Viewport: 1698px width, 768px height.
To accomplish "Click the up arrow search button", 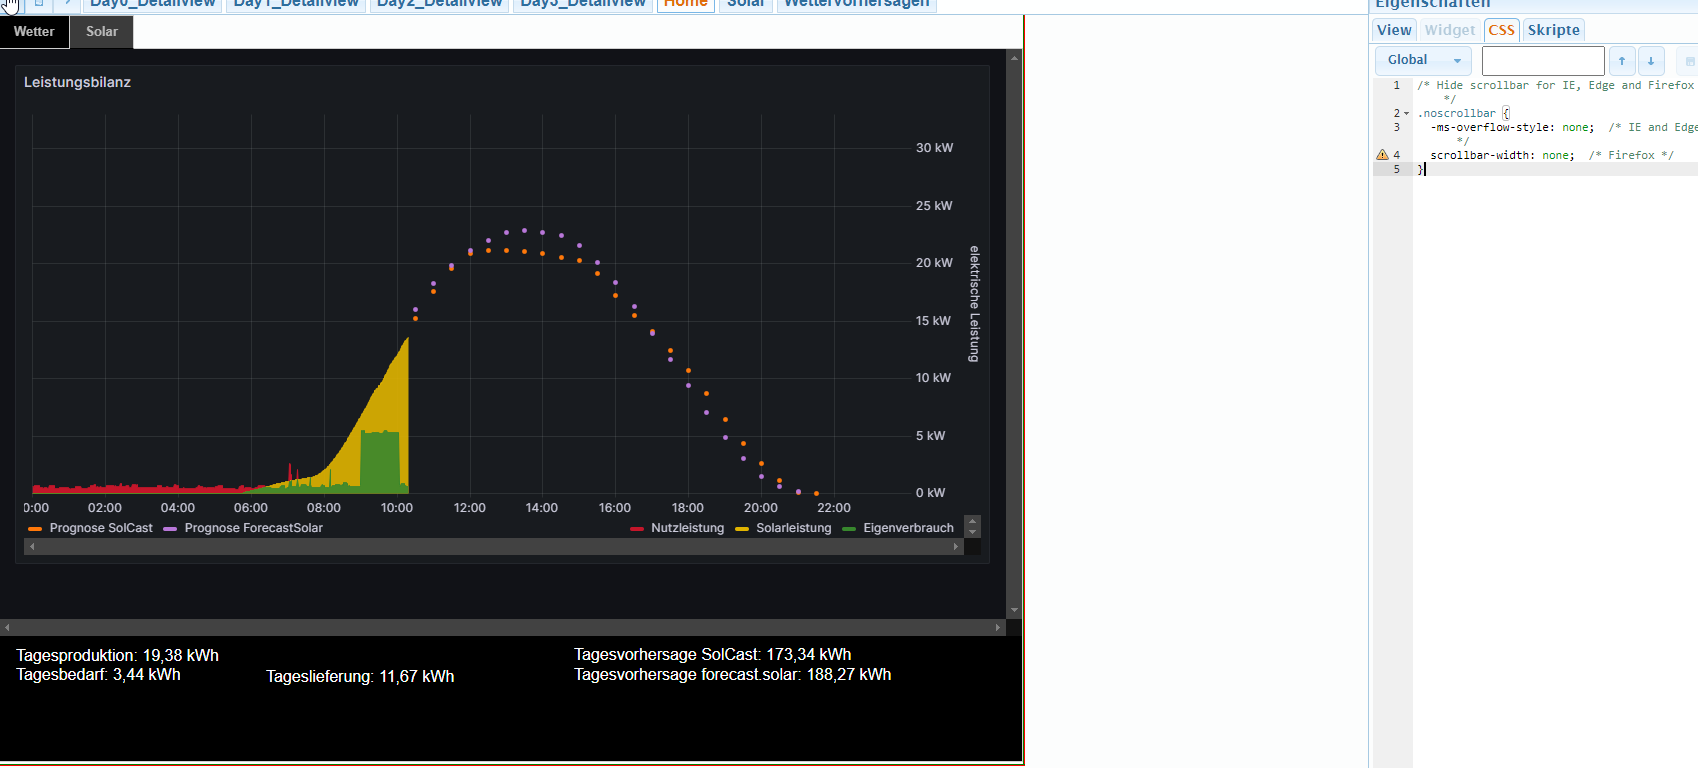I will point(1622,61).
